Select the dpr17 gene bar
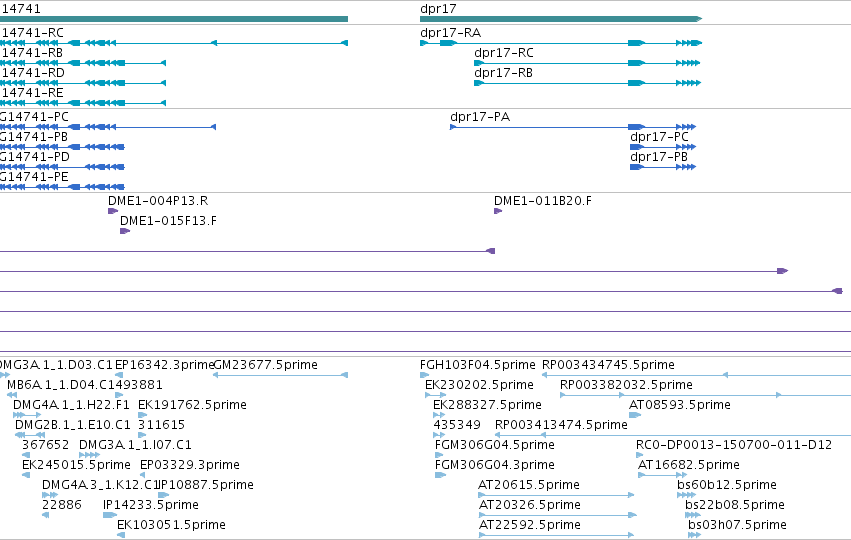Screen dimensions: 851x540 561,19
